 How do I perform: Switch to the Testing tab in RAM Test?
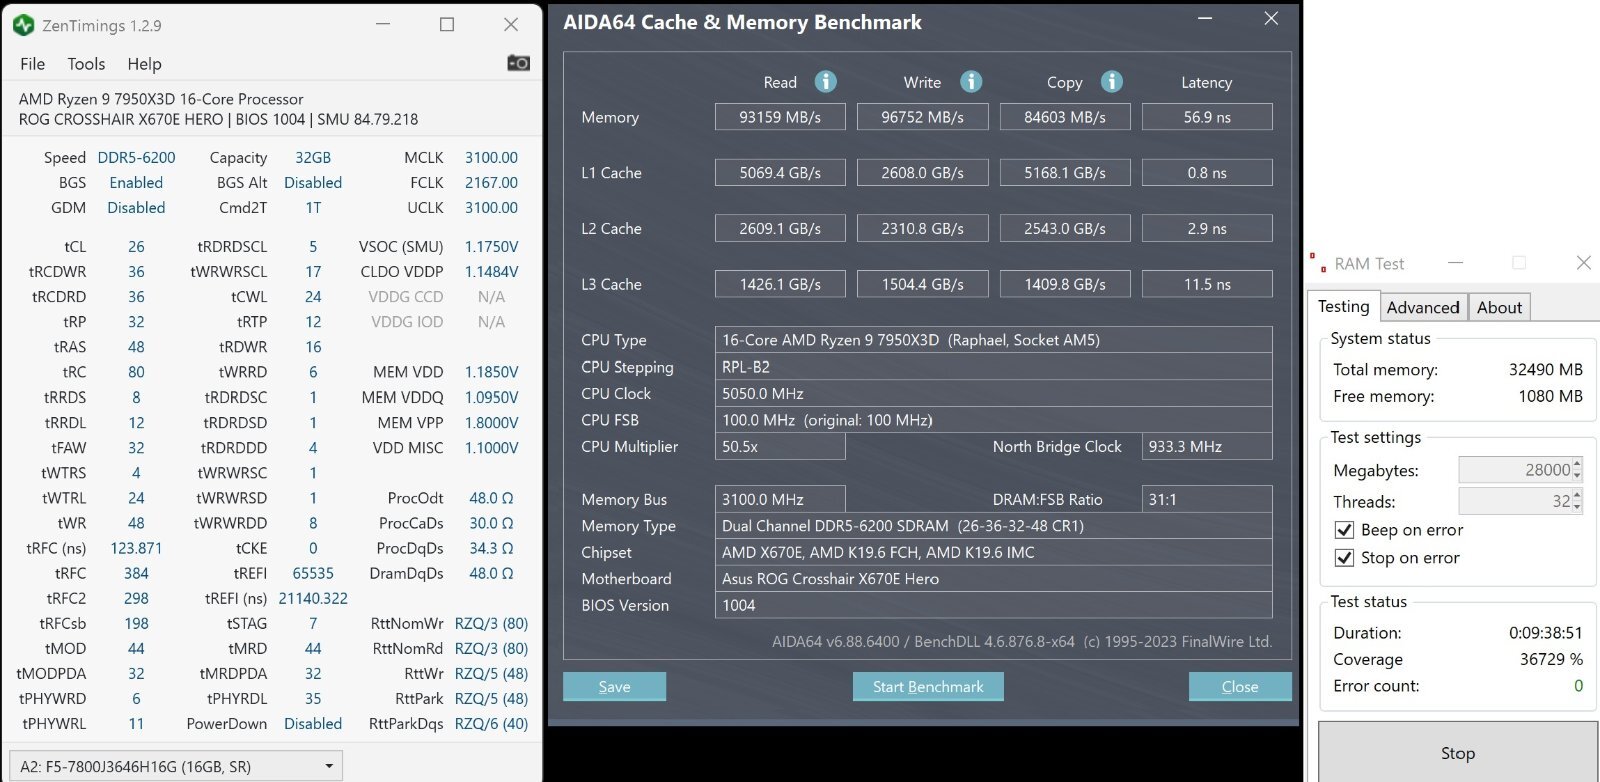(x=1343, y=306)
